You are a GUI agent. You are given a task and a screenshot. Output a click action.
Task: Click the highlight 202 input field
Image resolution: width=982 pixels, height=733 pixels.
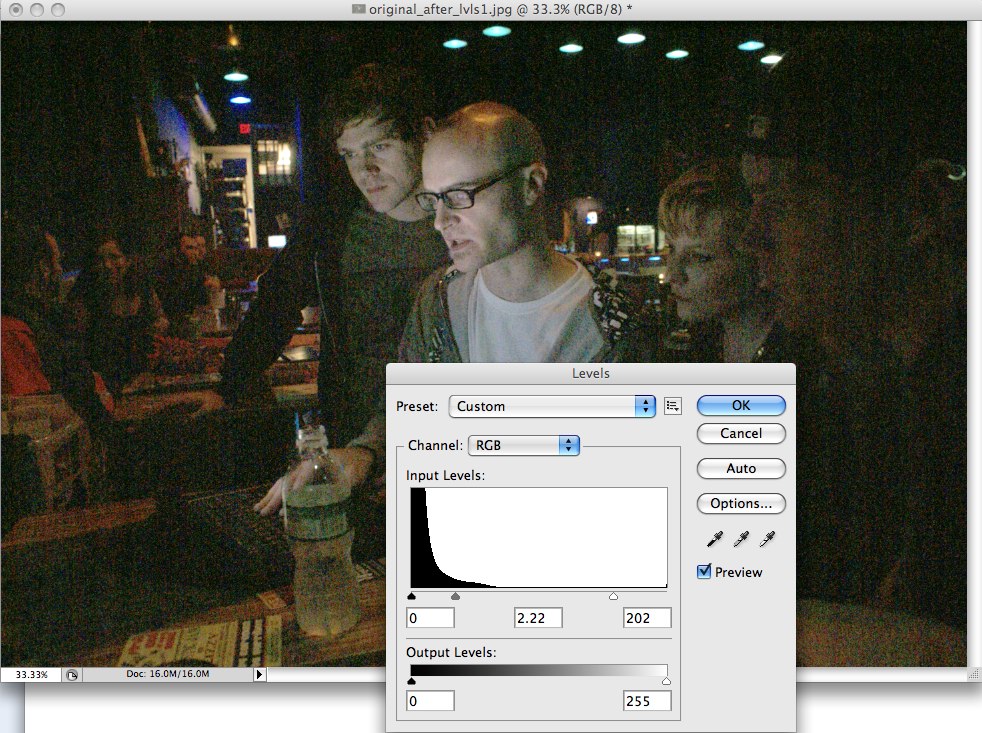point(647,618)
